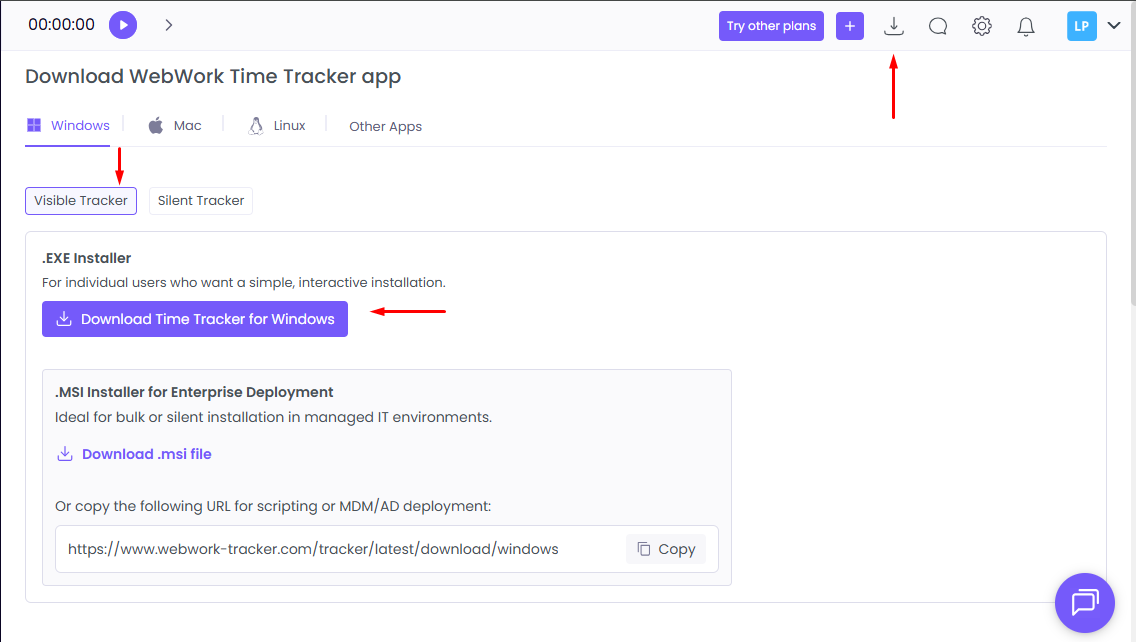This screenshot has width=1136, height=642.
Task: Switch to the Silent Tracker option
Action: click(200, 200)
